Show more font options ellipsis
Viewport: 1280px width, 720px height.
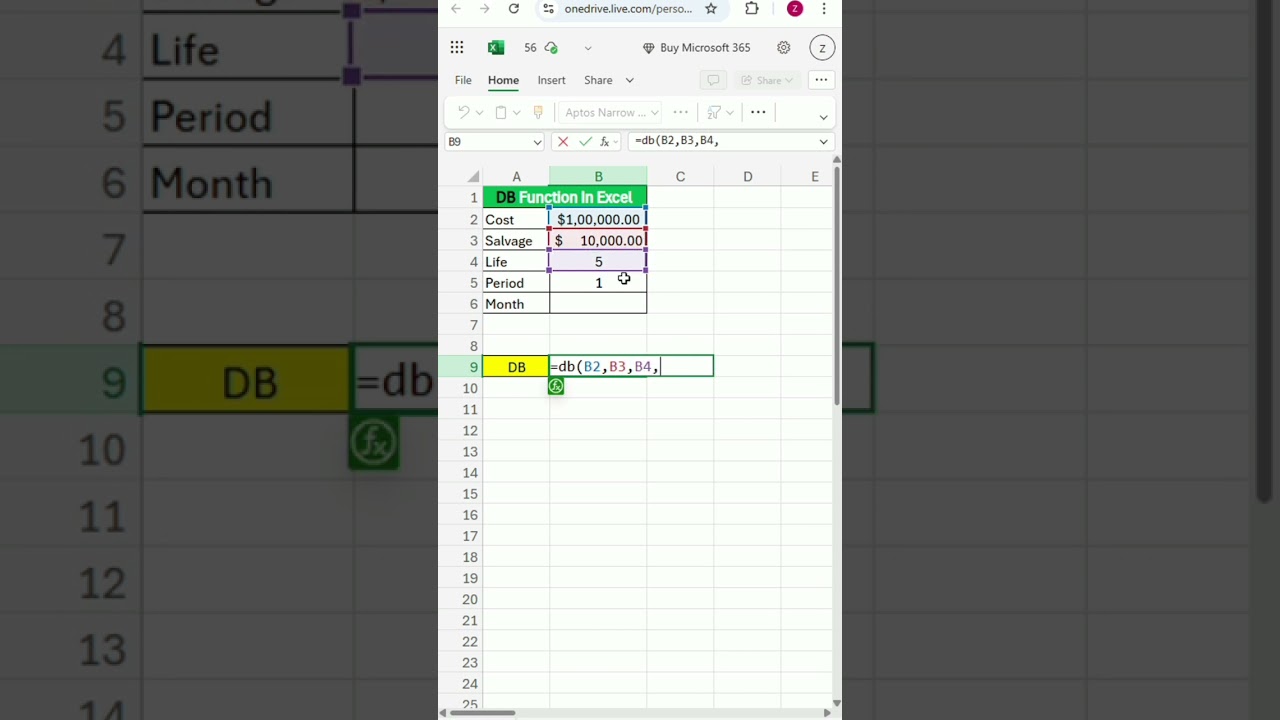click(x=681, y=112)
